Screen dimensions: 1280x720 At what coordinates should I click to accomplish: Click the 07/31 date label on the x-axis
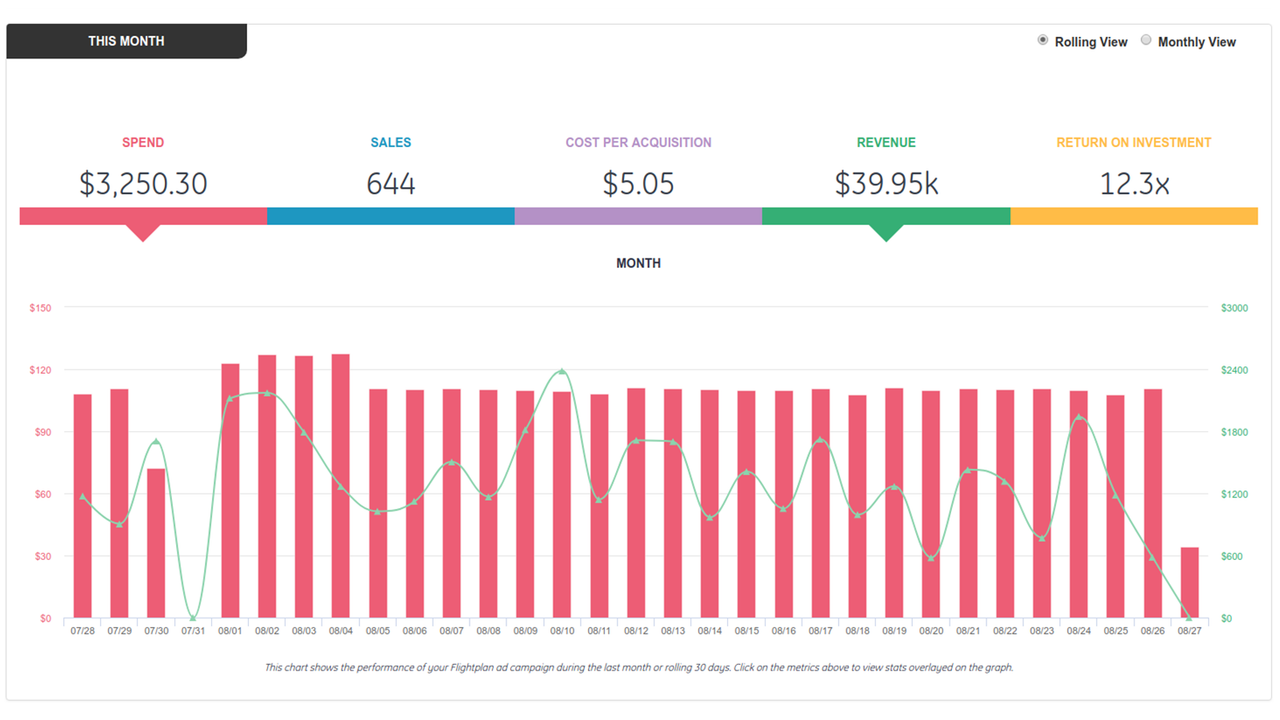(193, 630)
